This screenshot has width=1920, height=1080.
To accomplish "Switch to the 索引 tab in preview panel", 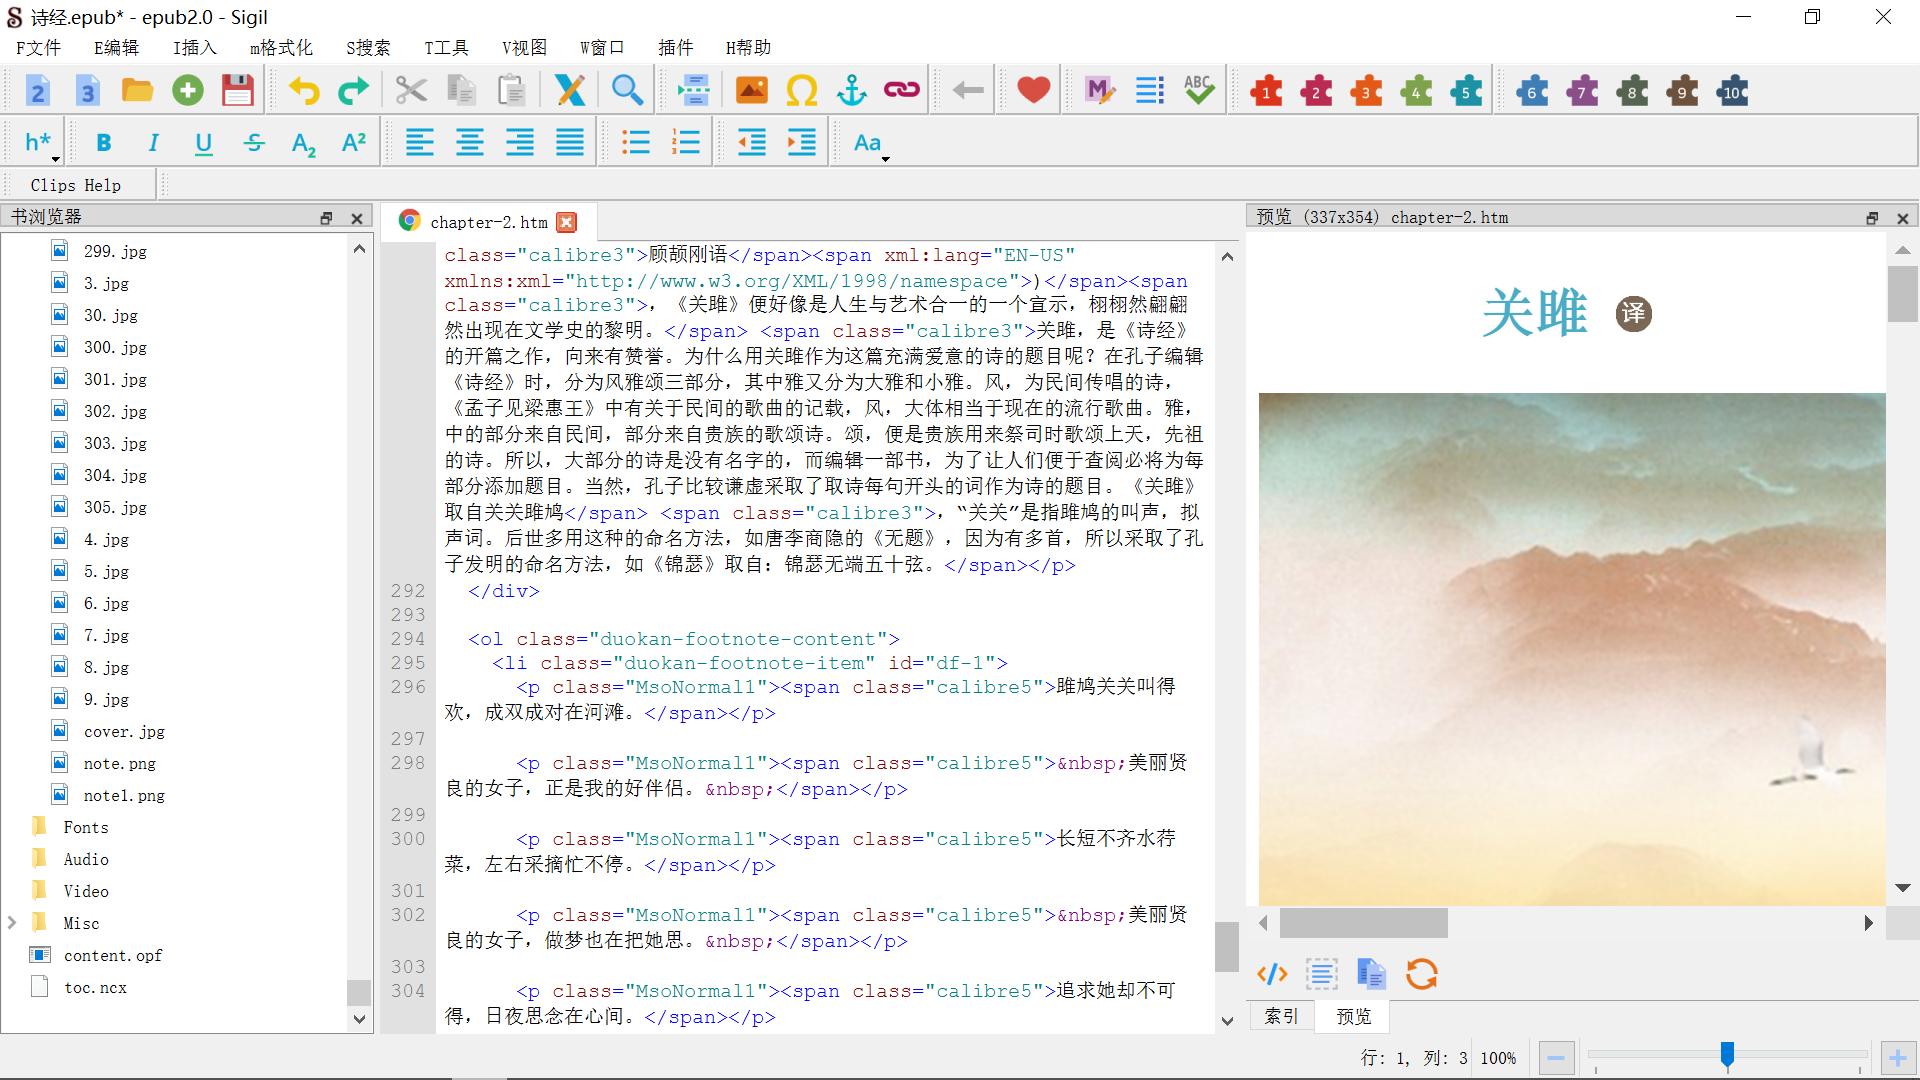I will coord(1281,1016).
